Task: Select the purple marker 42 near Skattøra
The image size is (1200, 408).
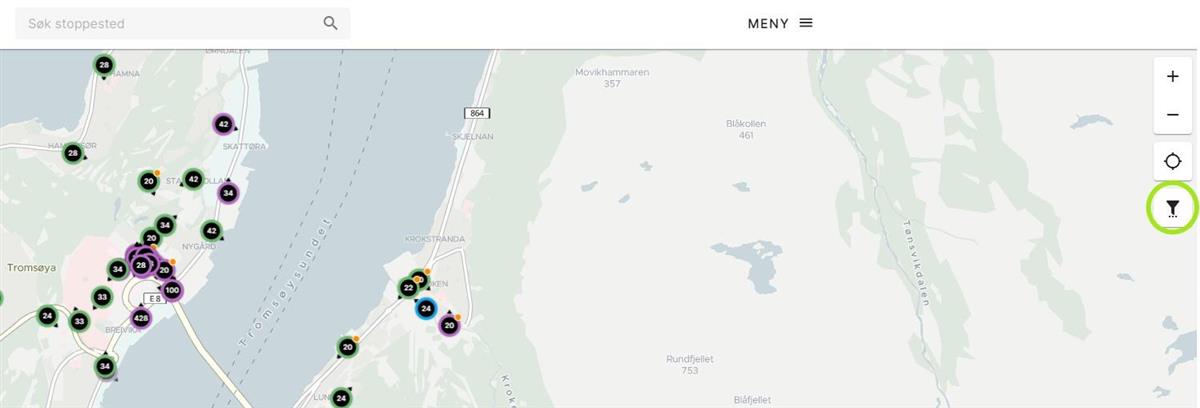Action: [224, 125]
